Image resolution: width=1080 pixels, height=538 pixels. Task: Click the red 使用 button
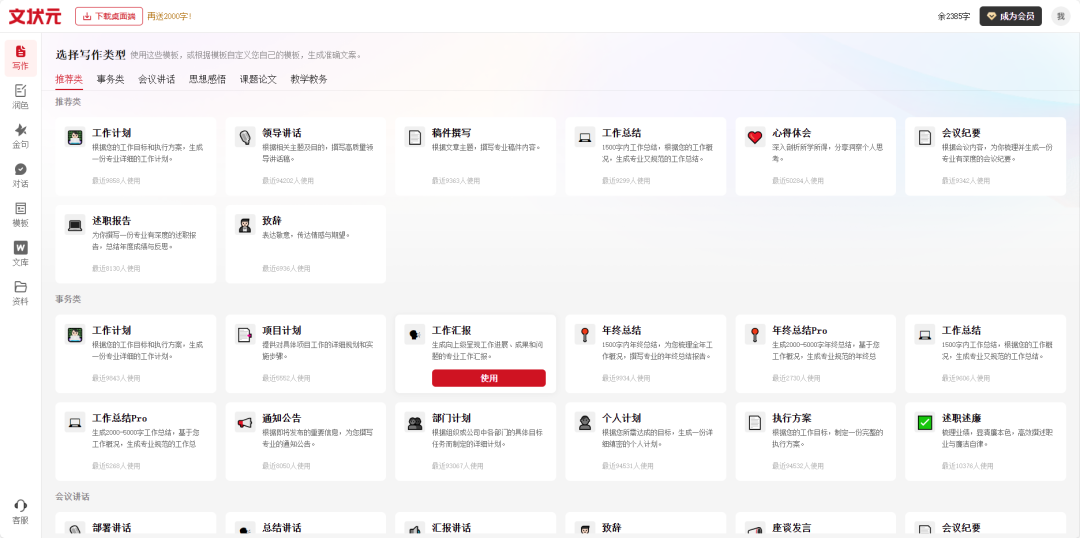[489, 378]
